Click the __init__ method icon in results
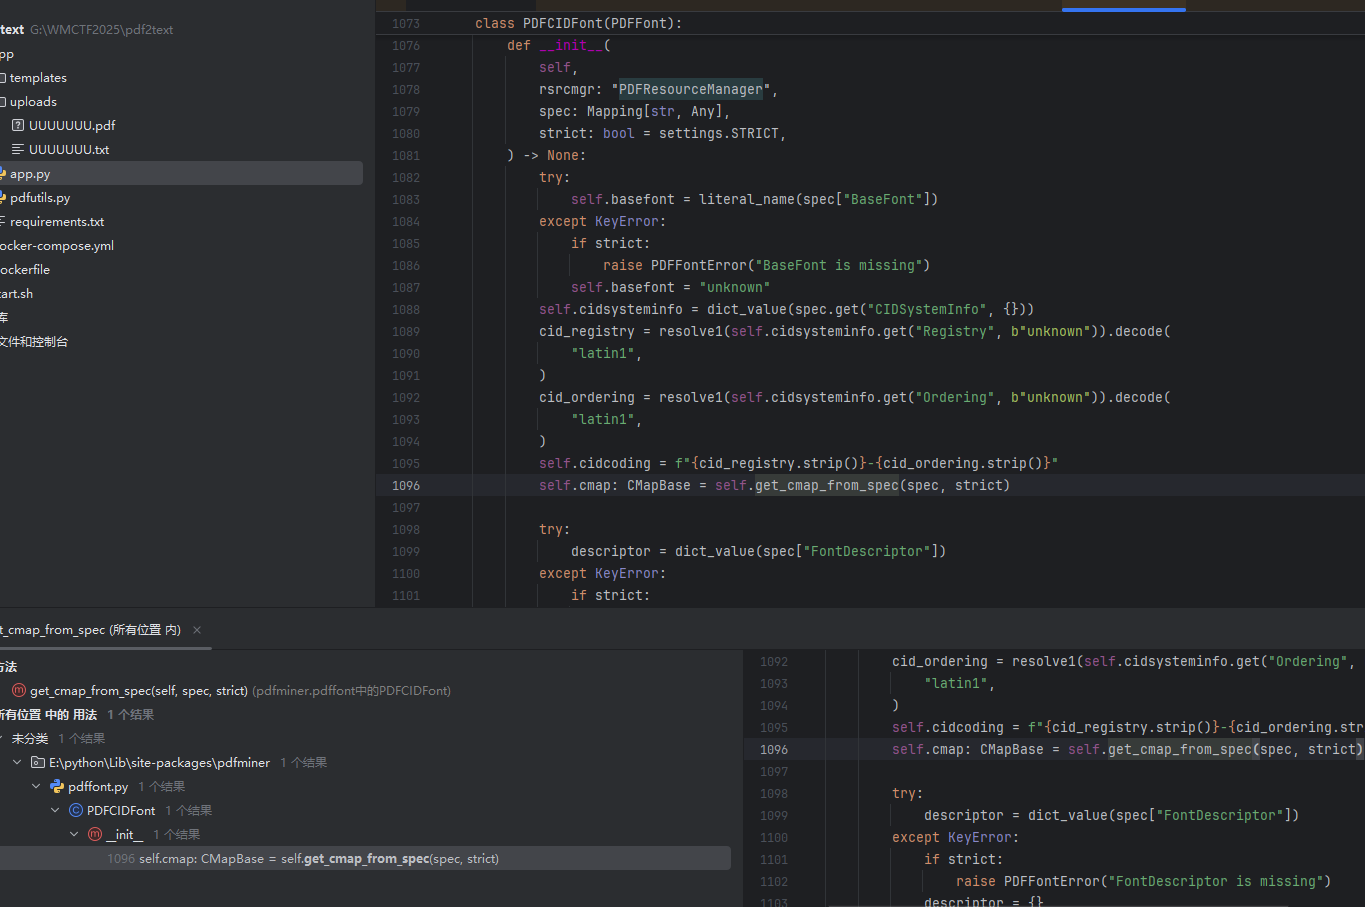 (x=95, y=834)
